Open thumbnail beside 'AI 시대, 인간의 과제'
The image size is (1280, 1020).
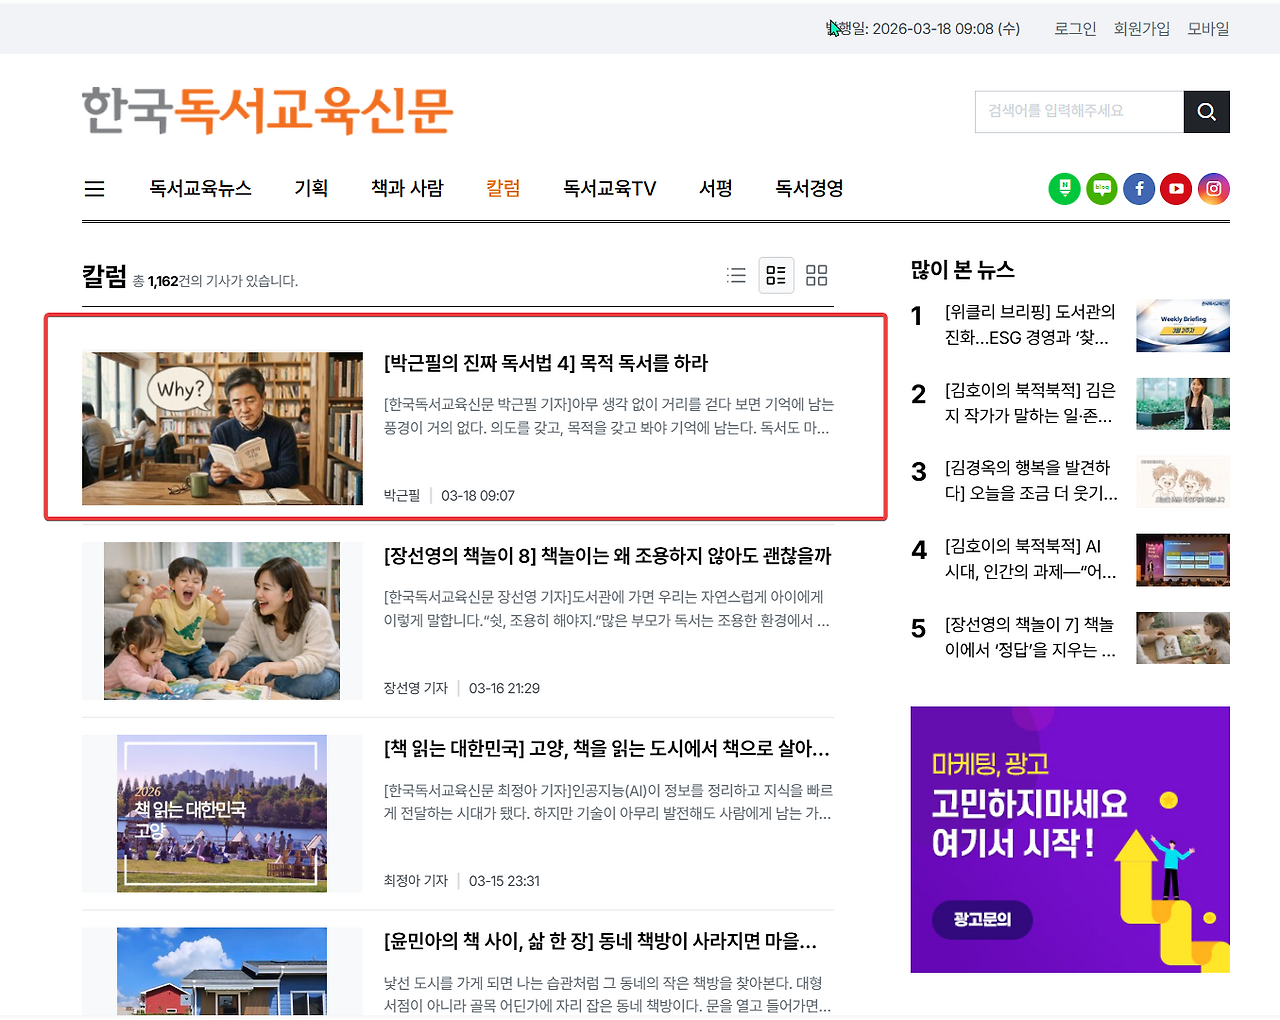point(1183,560)
